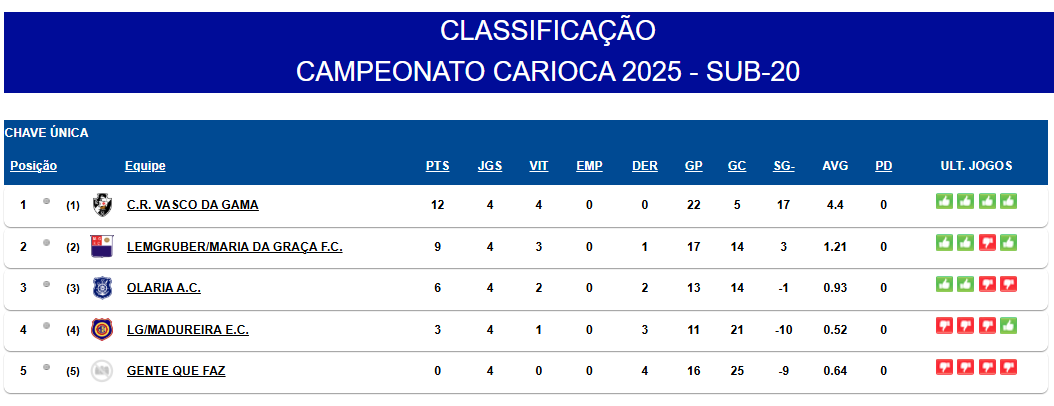Sort standings by PTS column
The width and height of the screenshot is (1054, 406).
(438, 166)
